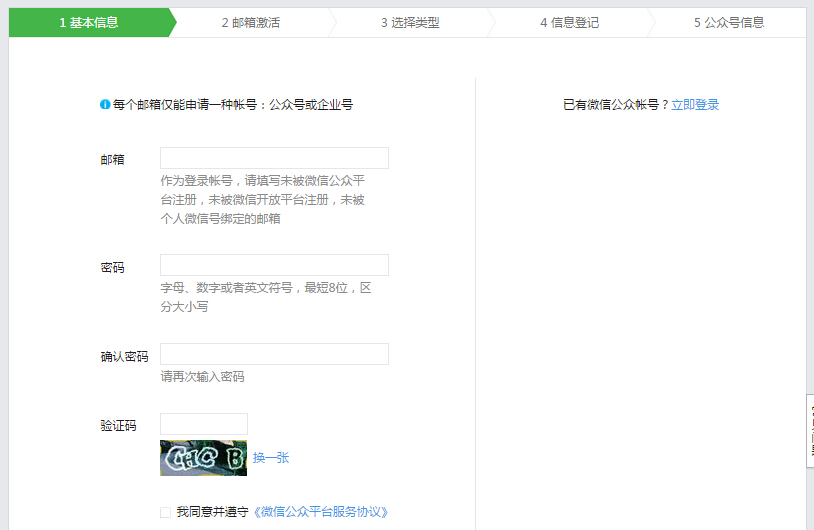Viewport: 814px width, 530px height.
Task: Click the 密码 field label
Action: 112,268
